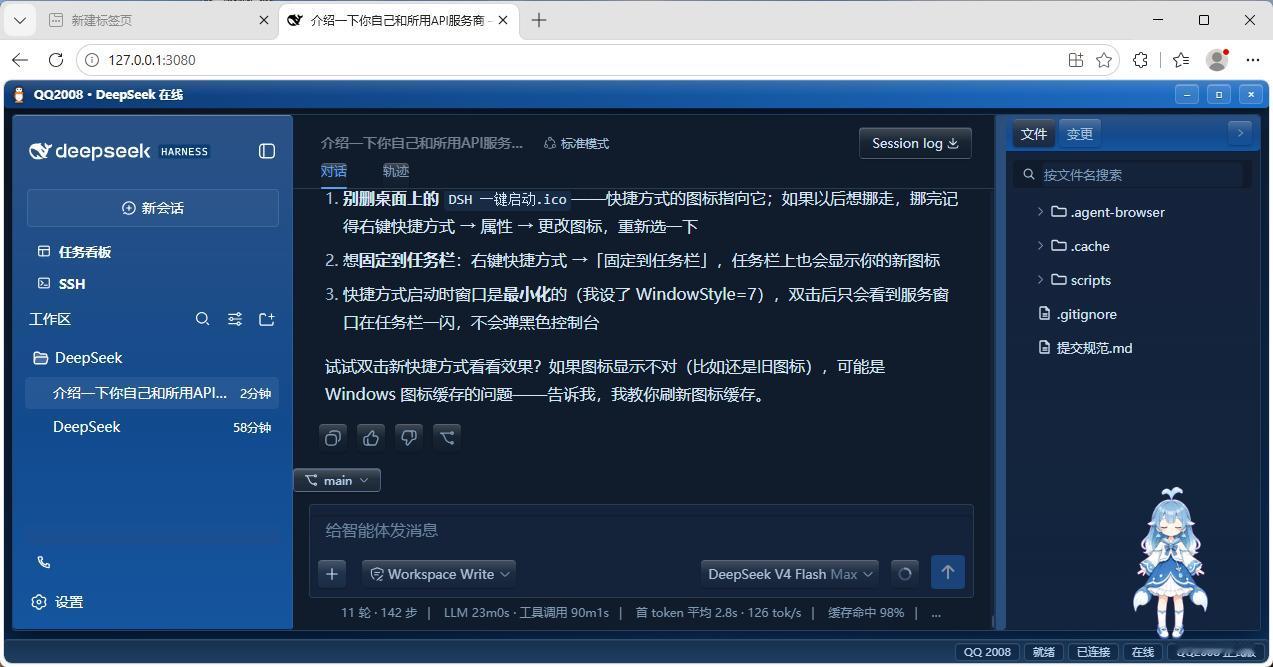This screenshot has height=667, width=1273.
Task: Click the ellipsis at end of stats bar
Action: click(x=936, y=613)
